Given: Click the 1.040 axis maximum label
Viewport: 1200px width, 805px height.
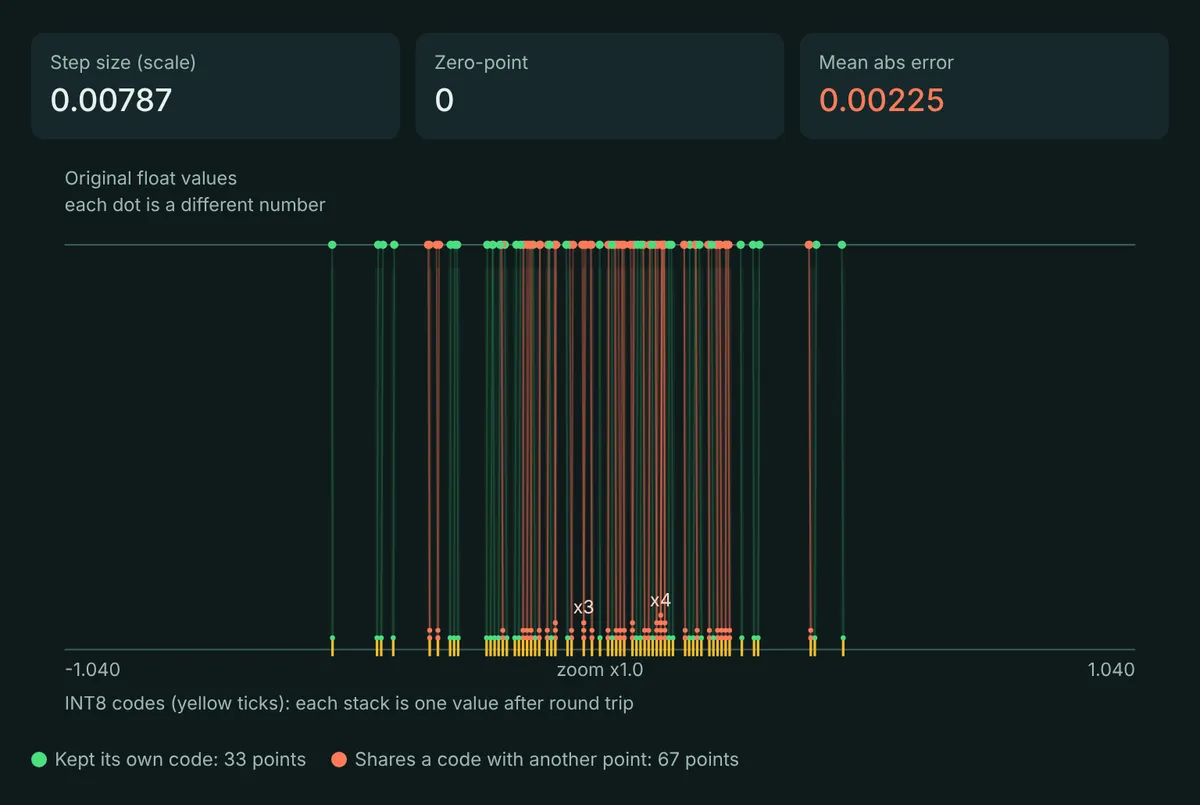Looking at the screenshot, I should click(x=1111, y=670).
